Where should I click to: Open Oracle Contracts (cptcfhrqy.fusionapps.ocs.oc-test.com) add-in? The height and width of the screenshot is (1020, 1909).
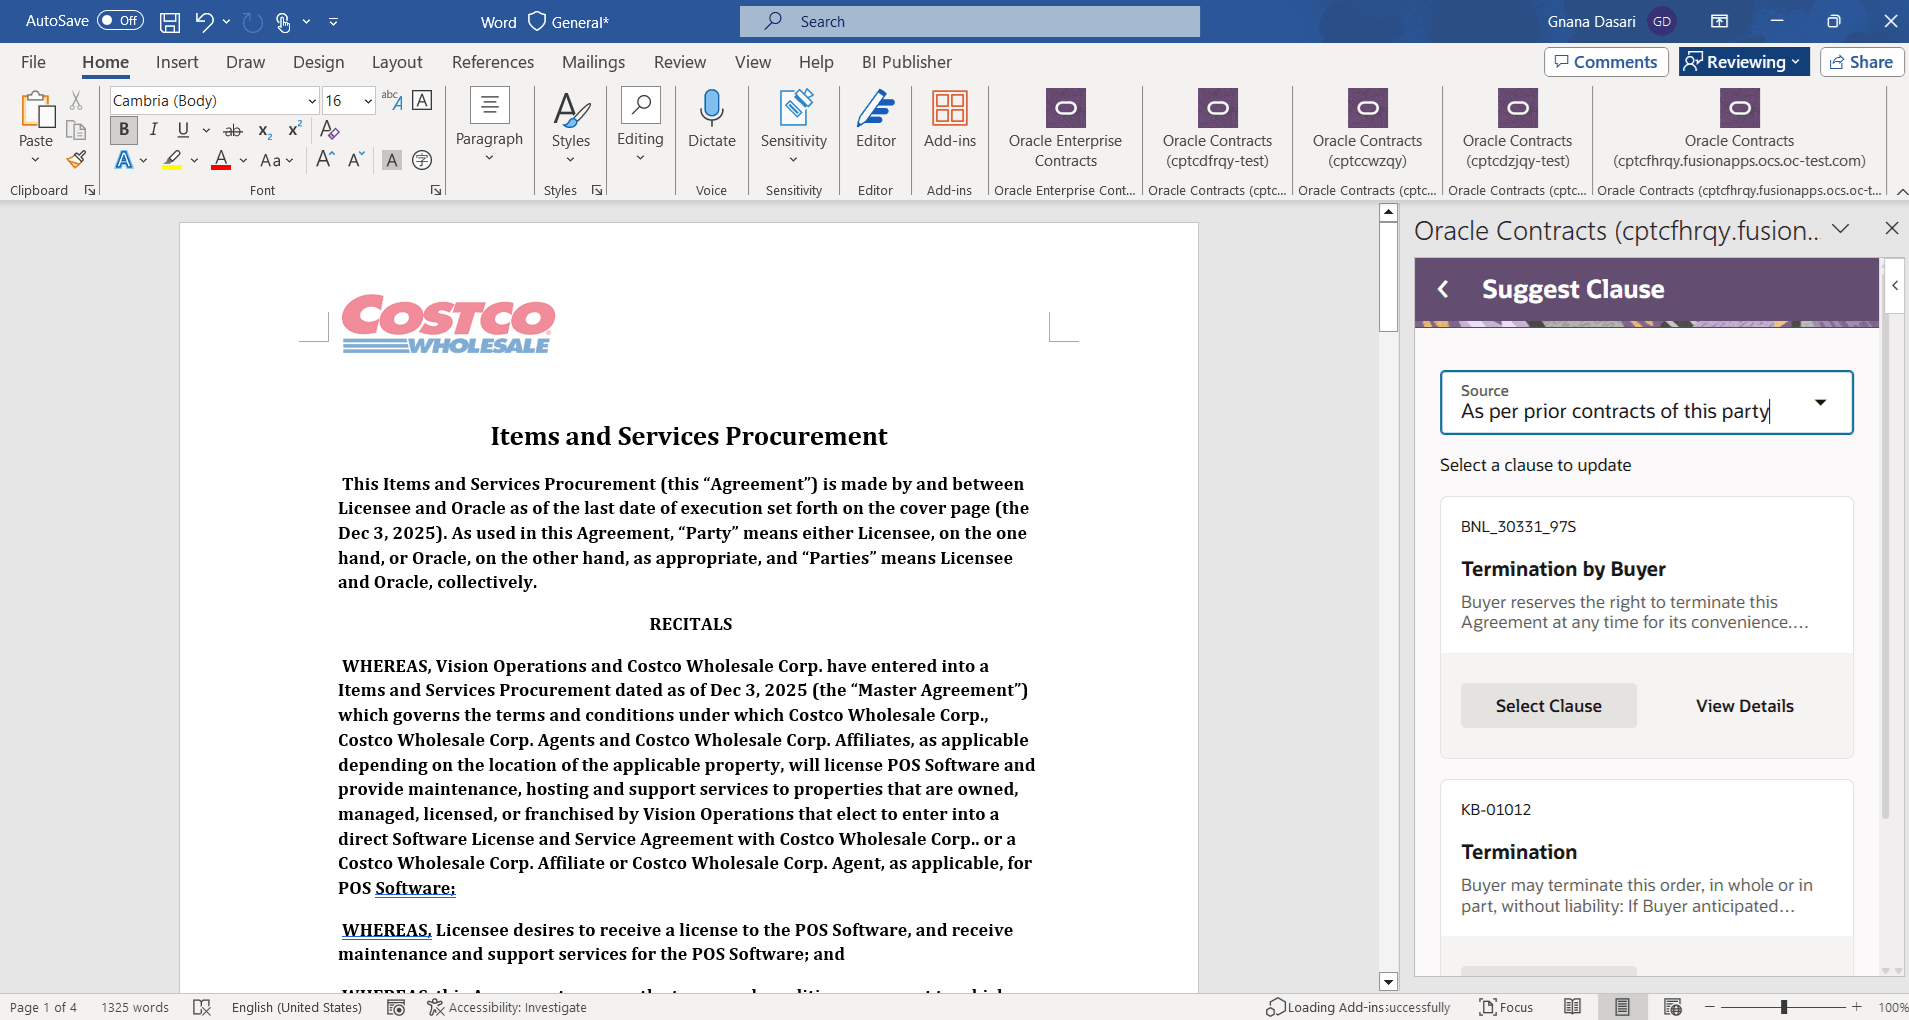1739,129
